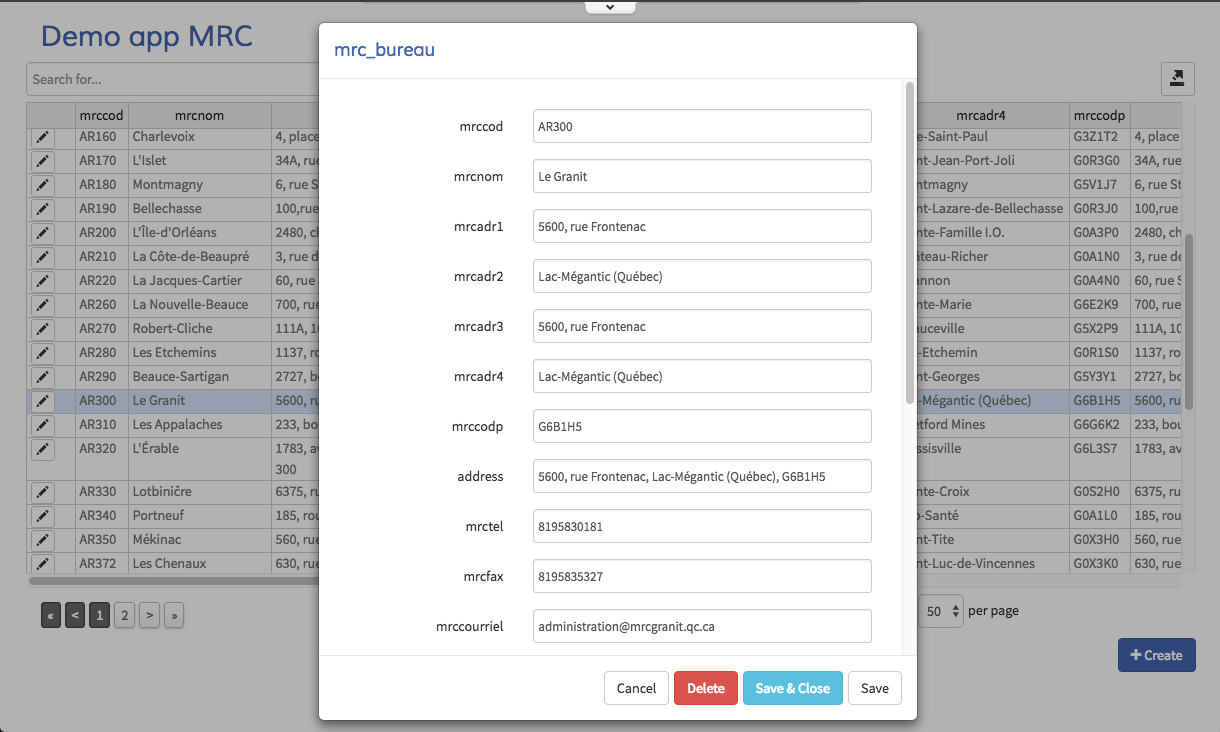
Task: Edit Mékinac row with pencil icon
Action: (x=42, y=540)
